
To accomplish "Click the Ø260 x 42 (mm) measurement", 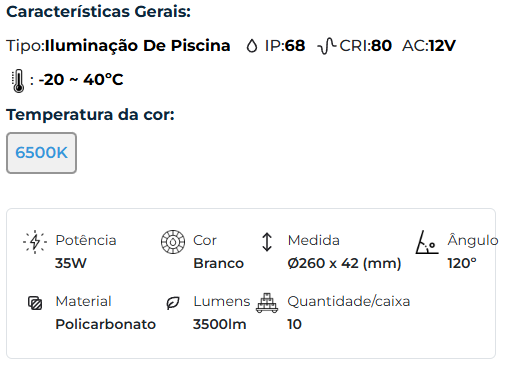I will [x=344, y=263].
